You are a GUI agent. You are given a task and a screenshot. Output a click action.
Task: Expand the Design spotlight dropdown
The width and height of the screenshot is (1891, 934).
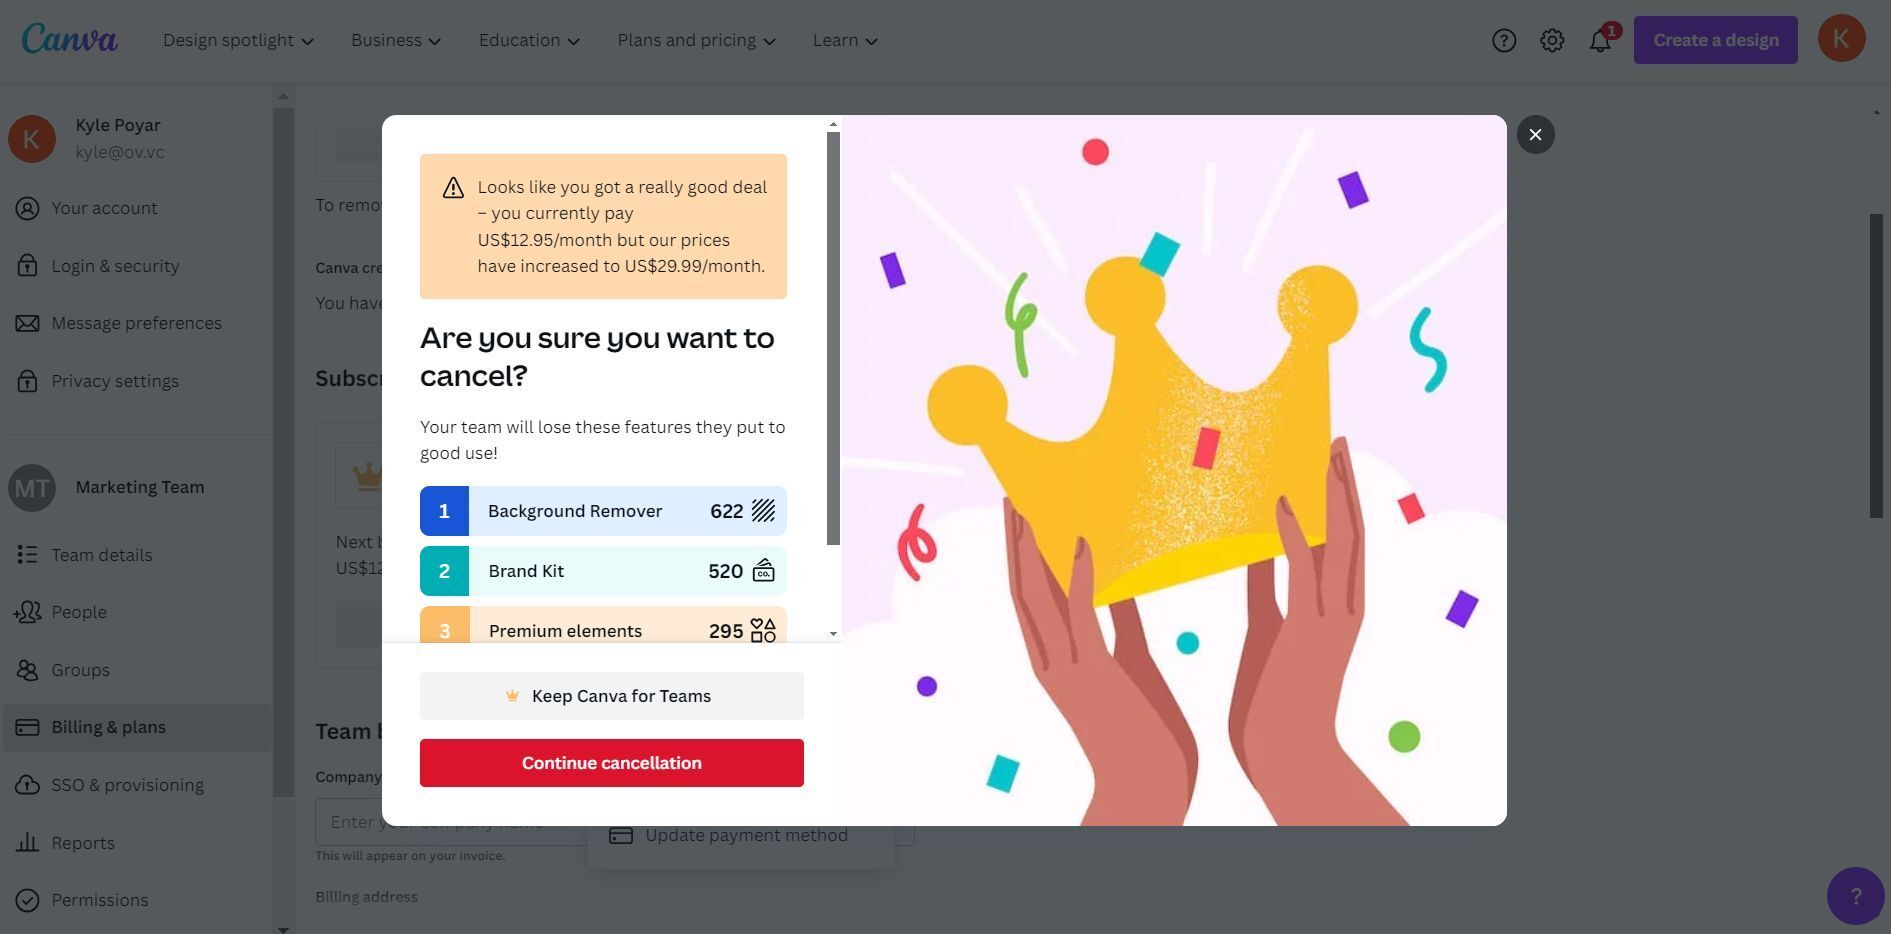point(238,40)
